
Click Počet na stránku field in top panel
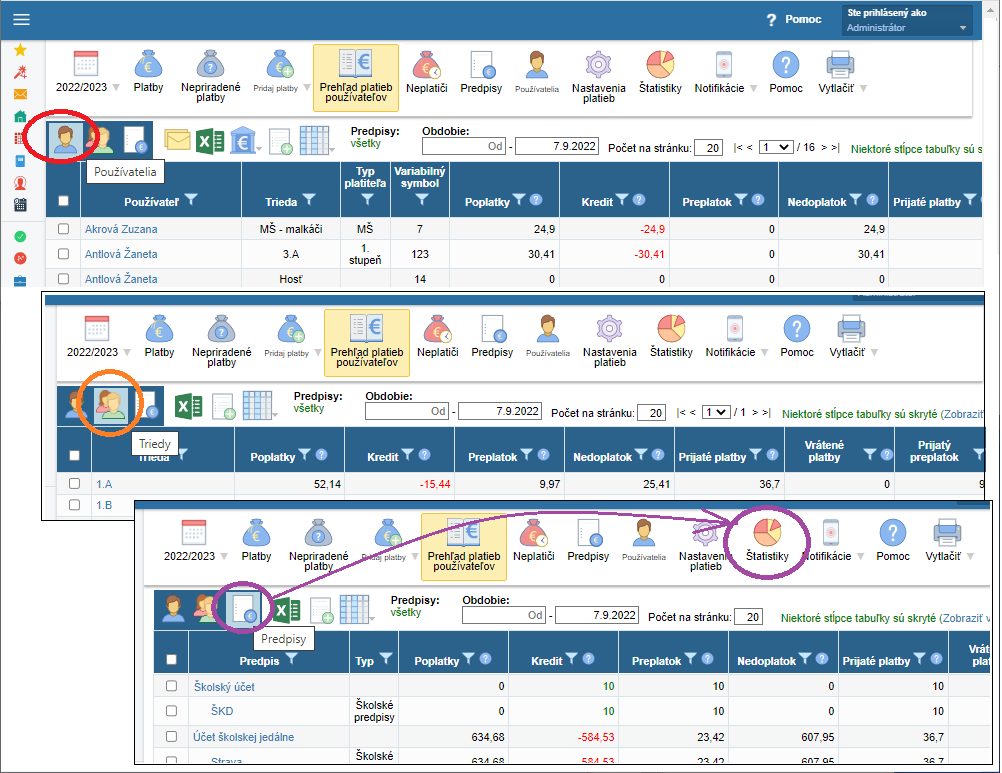(x=708, y=148)
